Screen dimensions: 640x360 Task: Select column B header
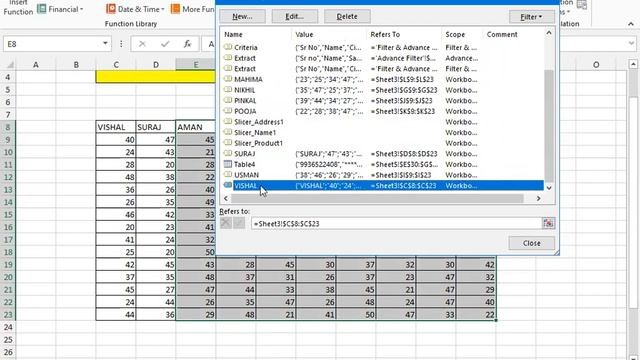[x=76, y=64]
